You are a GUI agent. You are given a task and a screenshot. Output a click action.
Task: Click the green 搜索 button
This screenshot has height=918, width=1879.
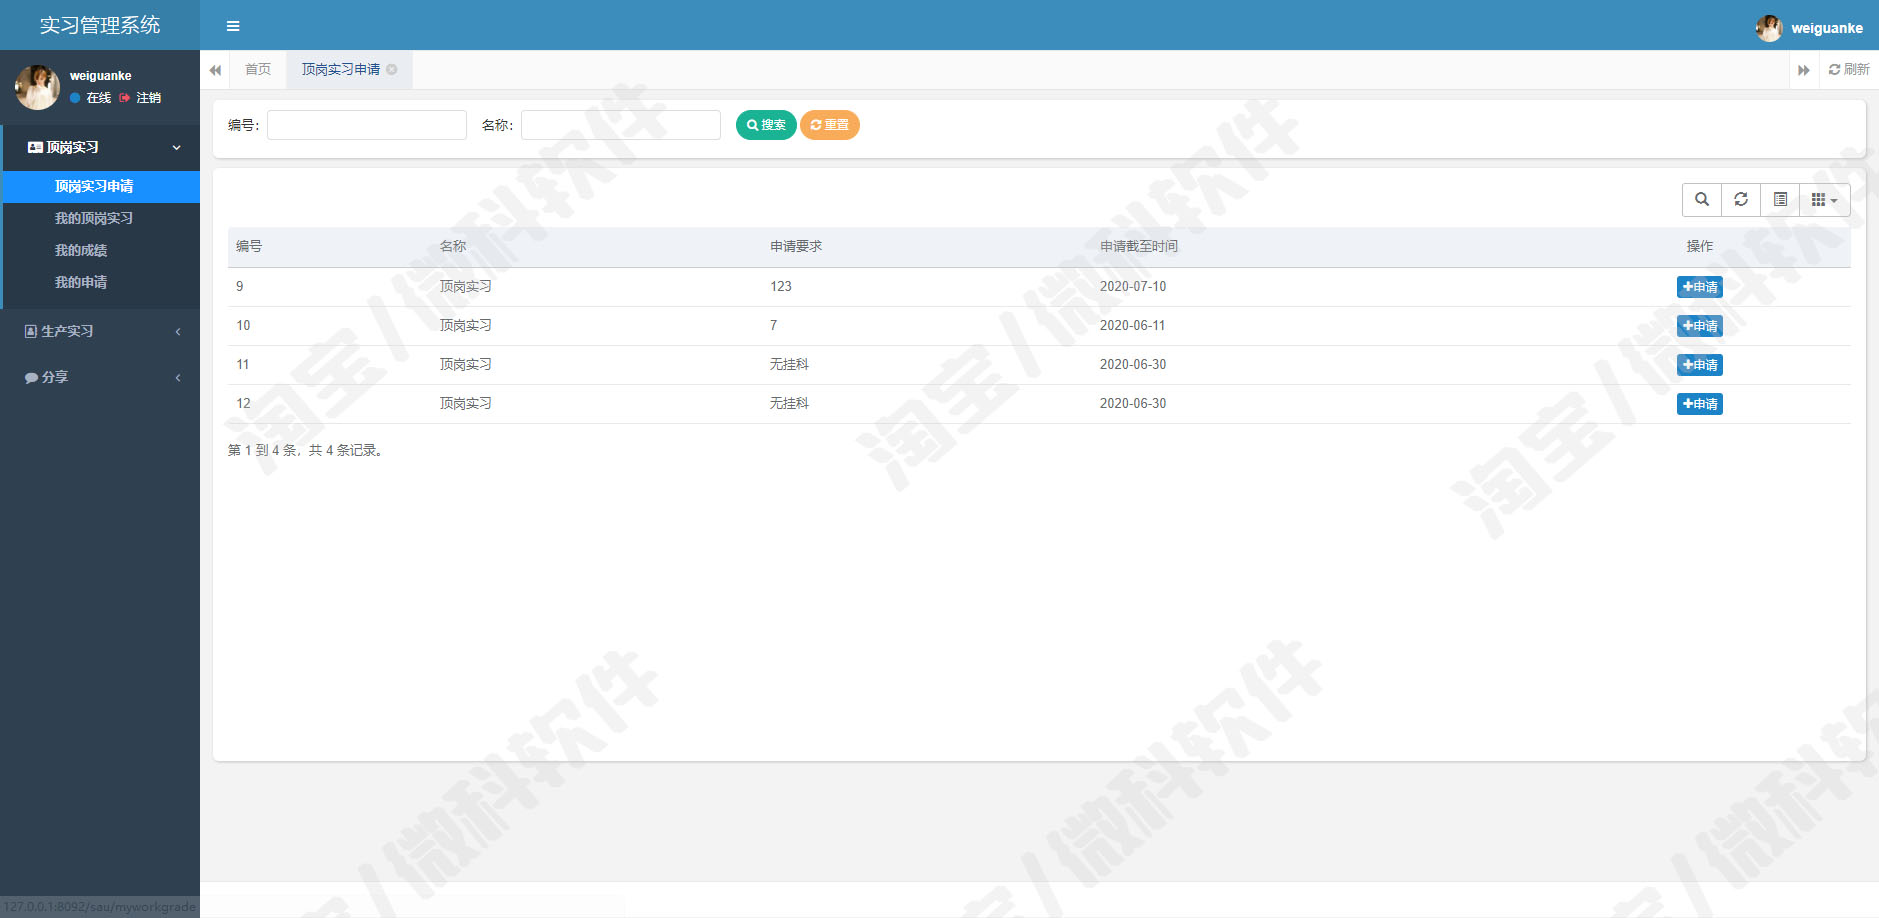(x=766, y=125)
